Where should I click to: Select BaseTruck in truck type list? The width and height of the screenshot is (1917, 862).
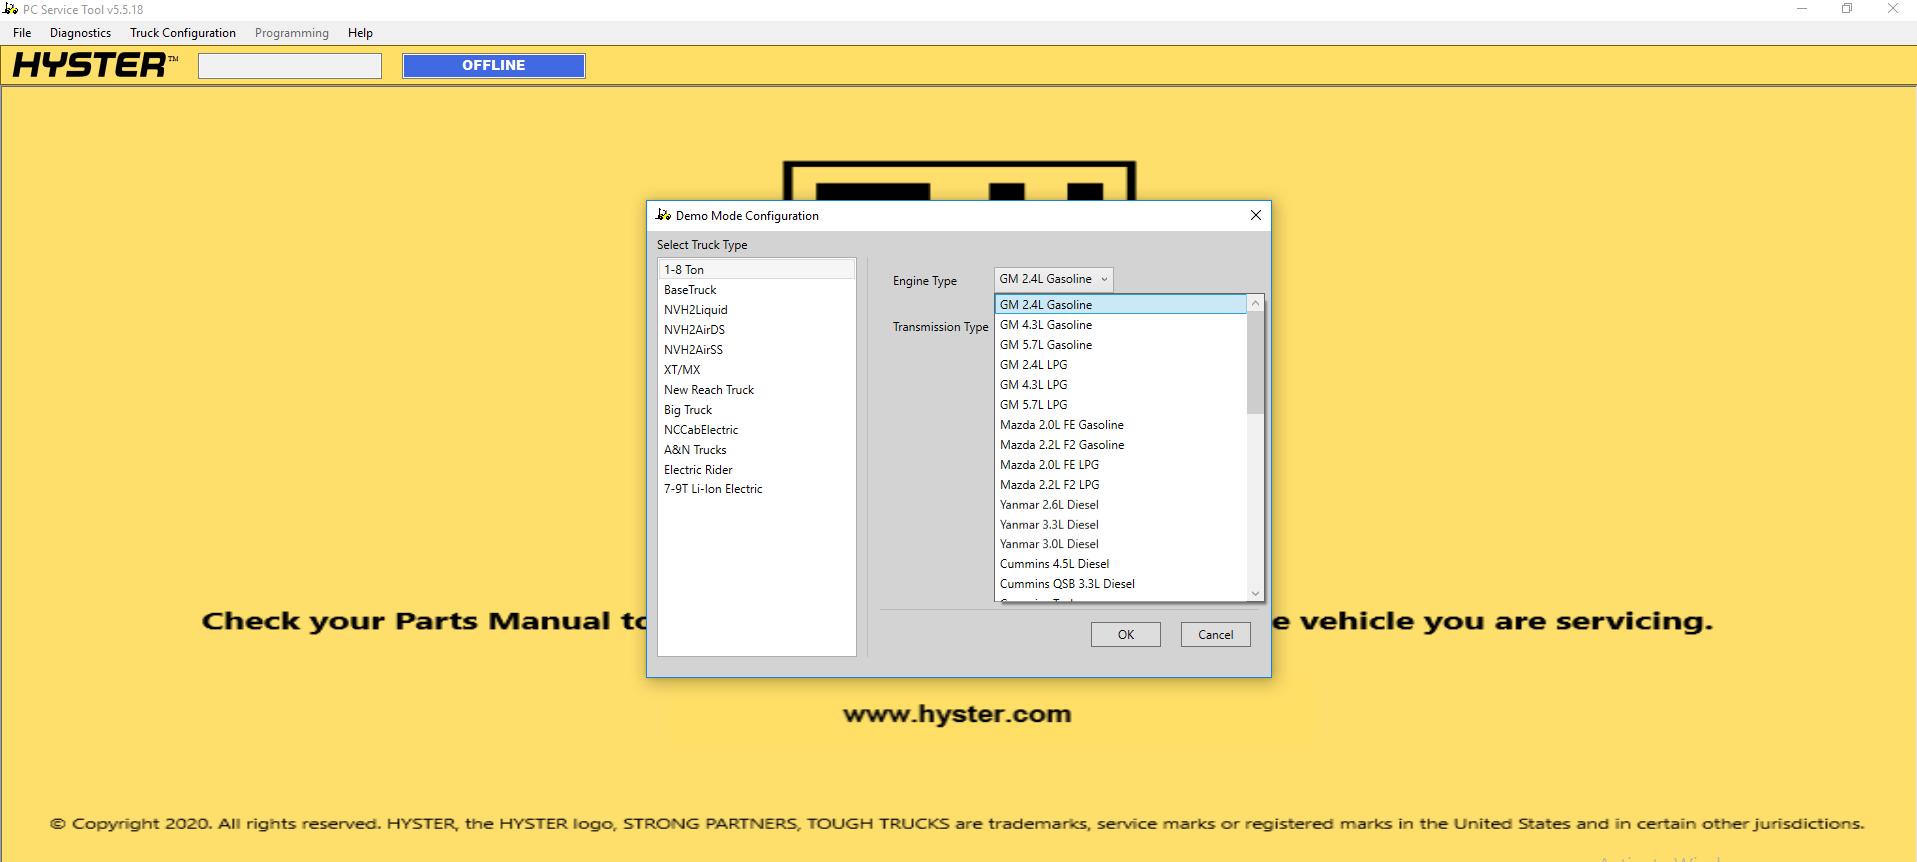click(756, 290)
